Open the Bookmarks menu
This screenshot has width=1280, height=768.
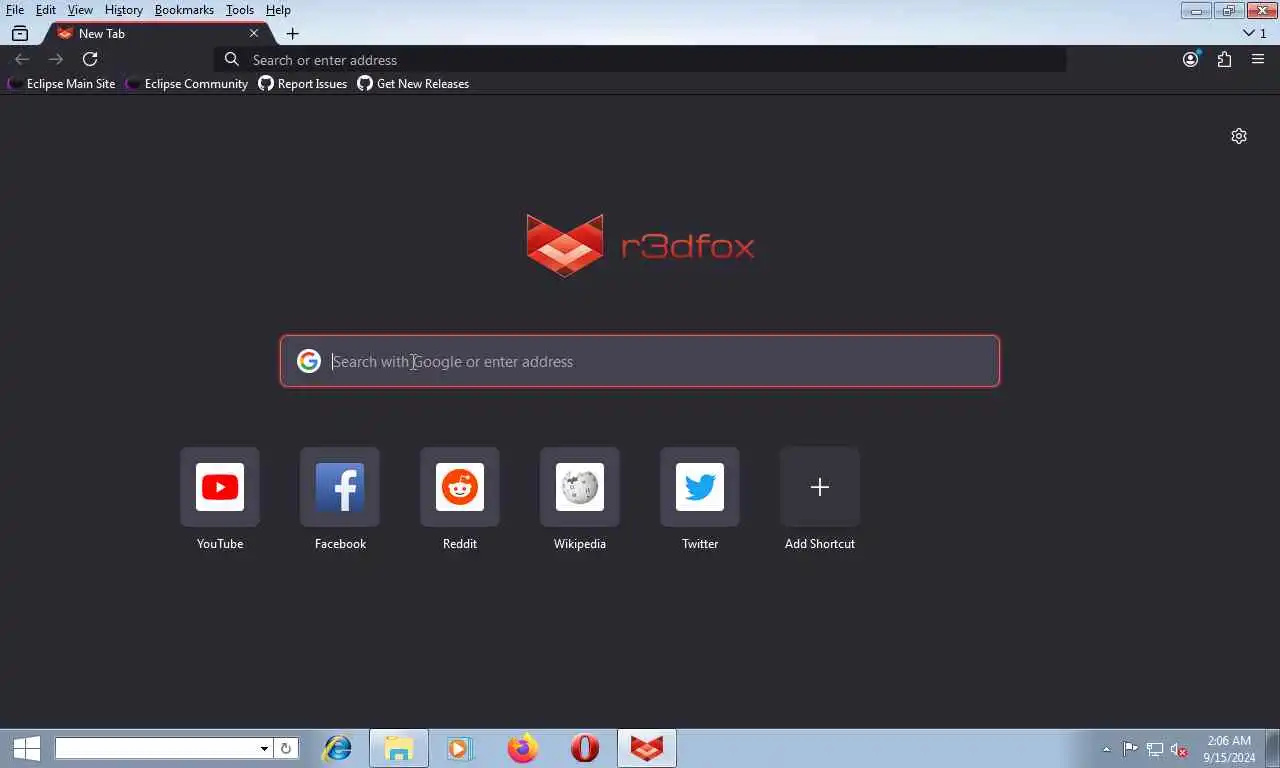184,10
